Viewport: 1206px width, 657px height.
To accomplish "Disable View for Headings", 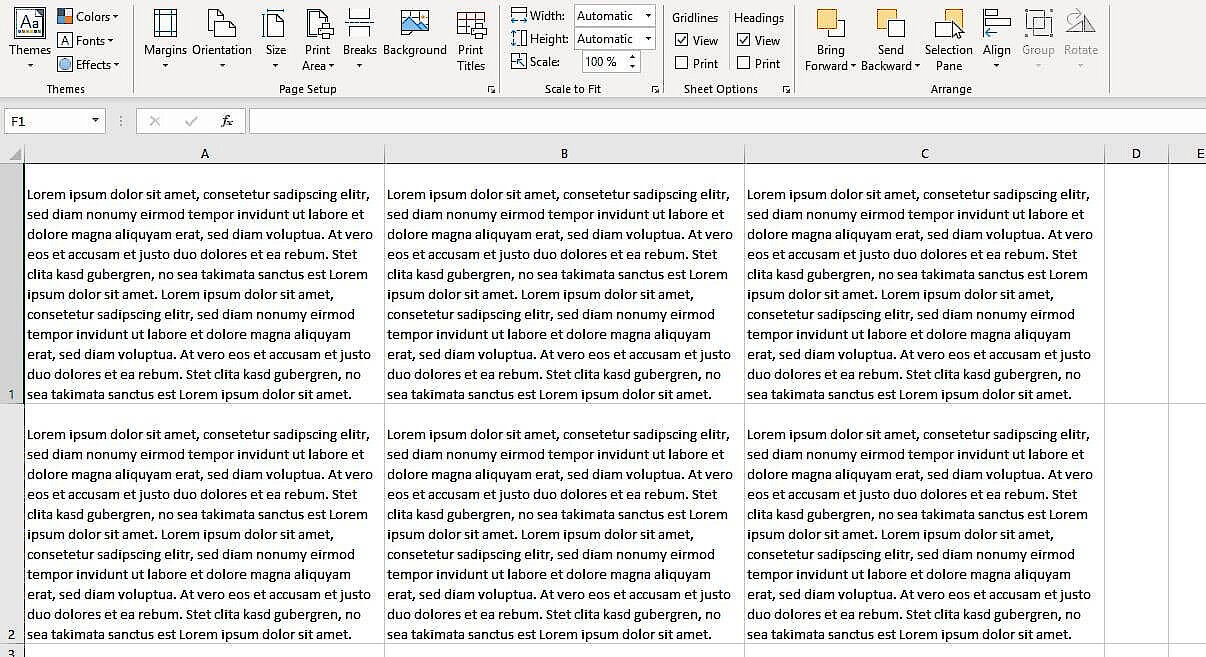I will [x=745, y=40].
